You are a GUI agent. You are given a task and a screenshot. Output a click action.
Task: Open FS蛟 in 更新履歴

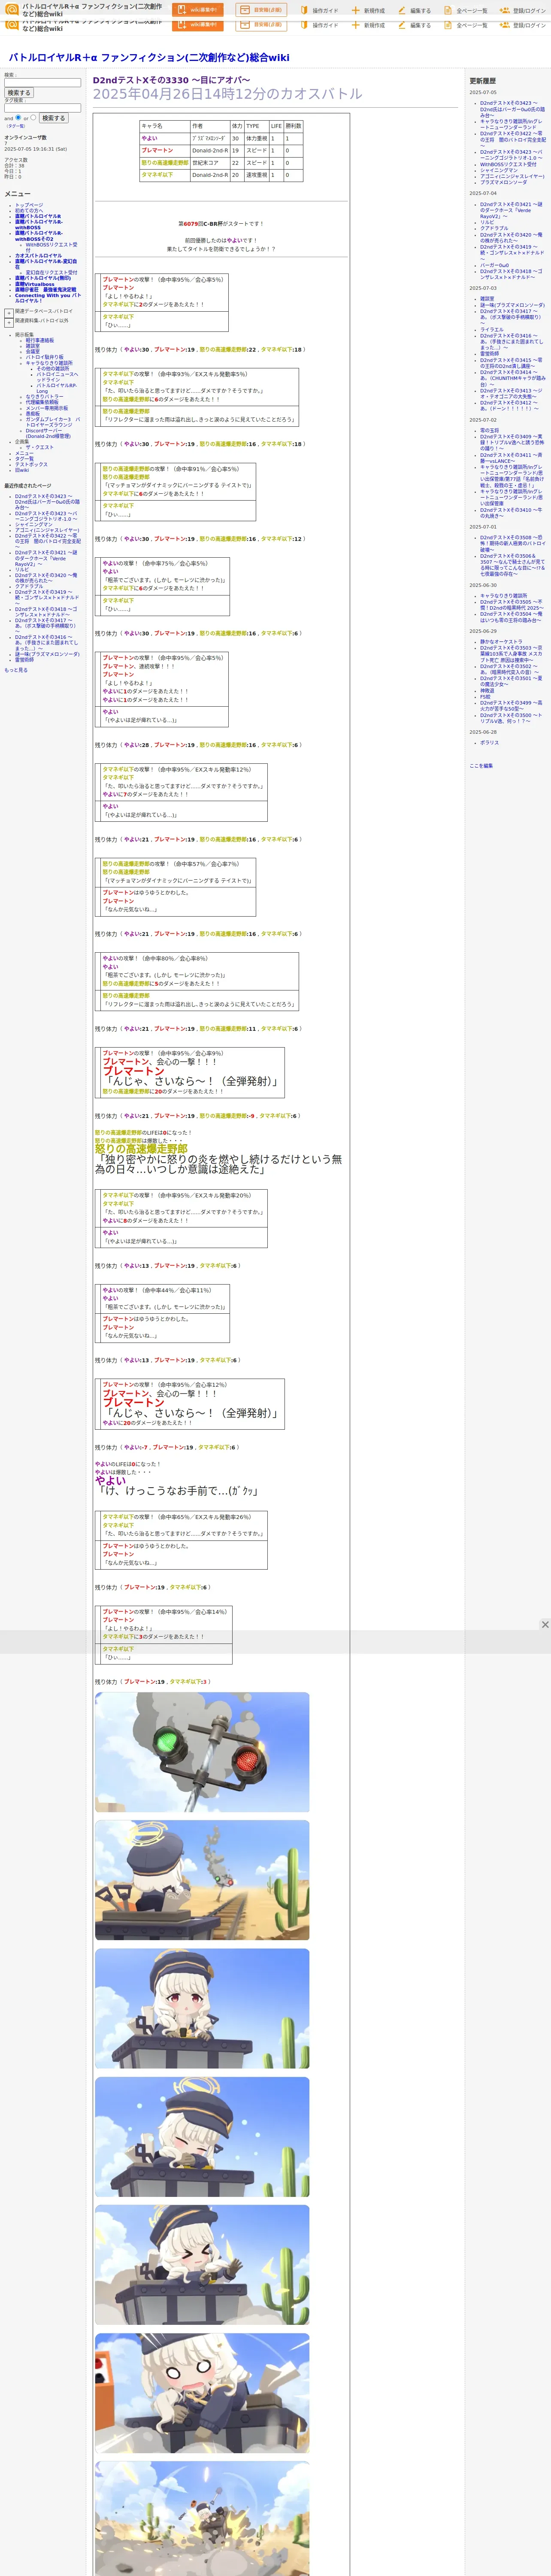(486, 696)
